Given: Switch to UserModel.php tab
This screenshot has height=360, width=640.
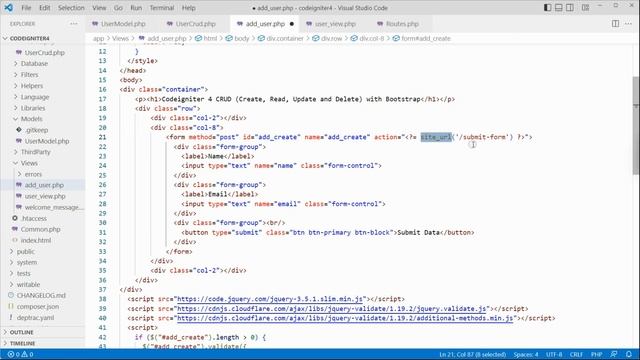Looking at the screenshot, I should coord(123,24).
